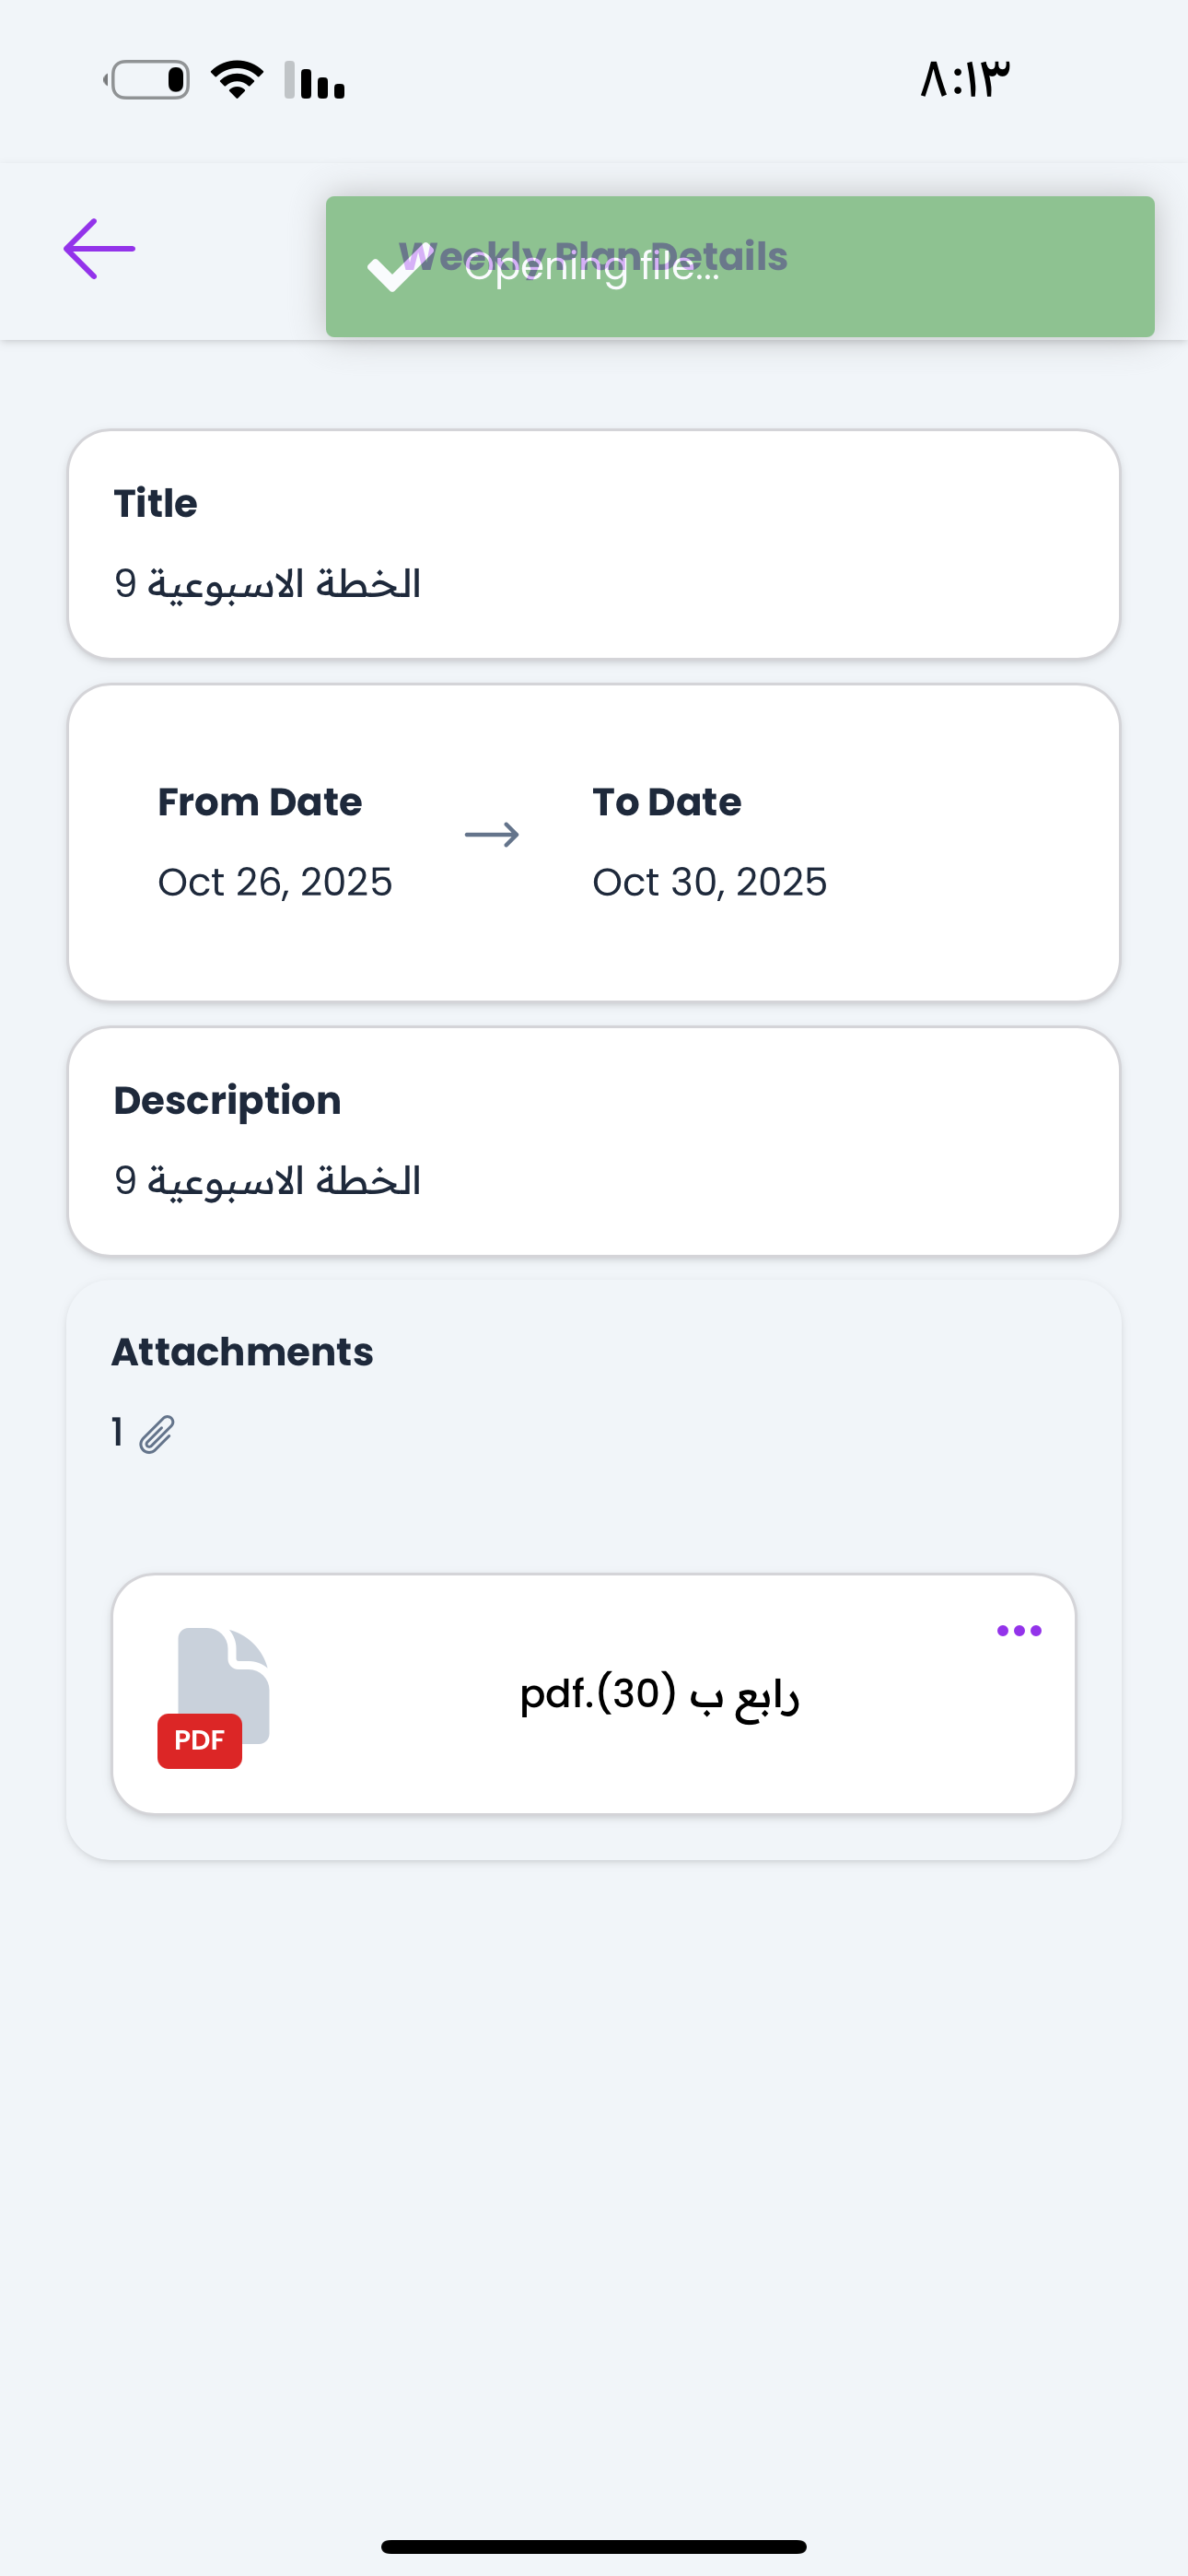
Task: Tap the purple back arrow
Action: (99, 249)
